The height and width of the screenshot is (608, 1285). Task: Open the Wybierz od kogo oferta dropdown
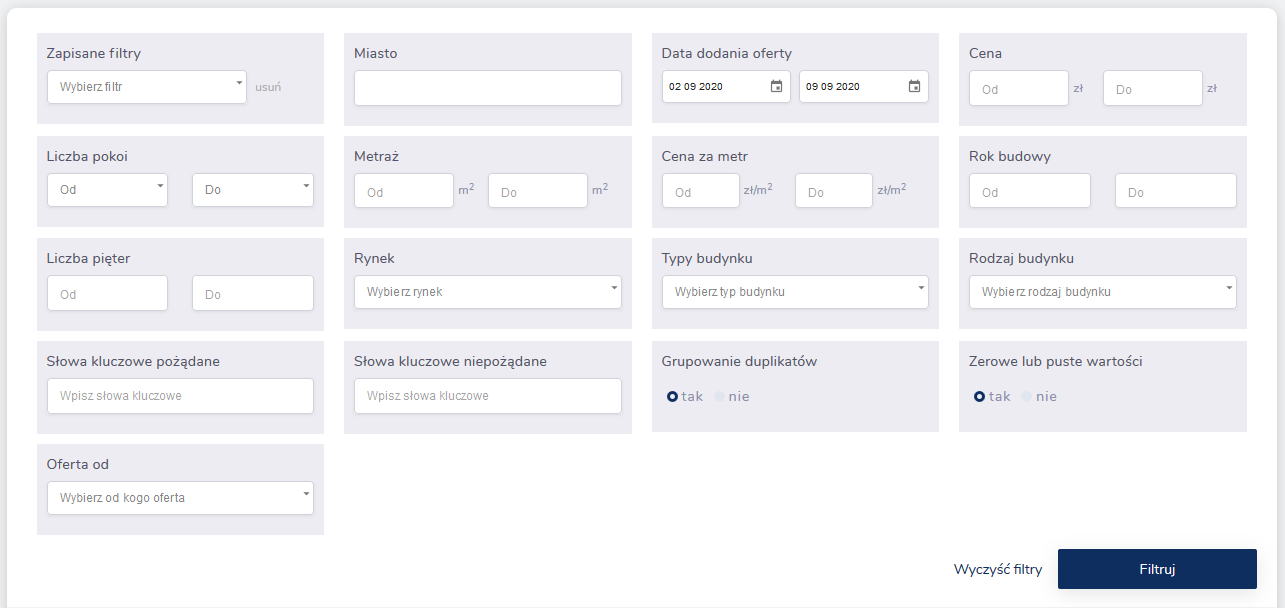[x=180, y=498]
